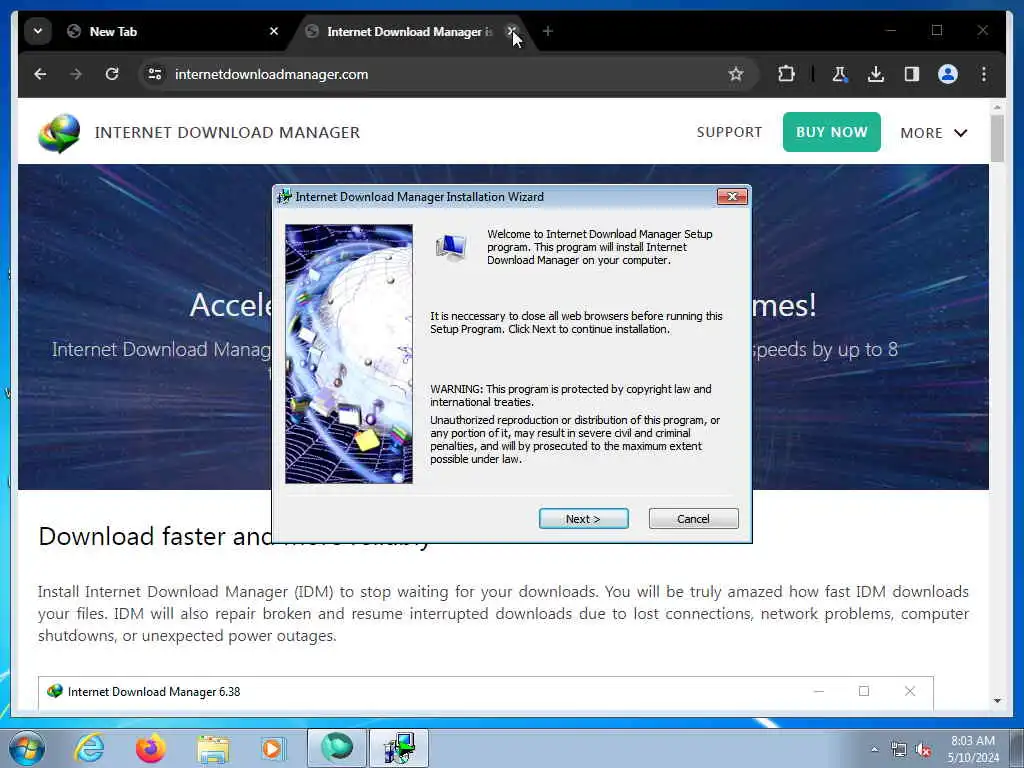The height and width of the screenshot is (768, 1024).
Task: Go forward to next page
Action: (x=76, y=74)
